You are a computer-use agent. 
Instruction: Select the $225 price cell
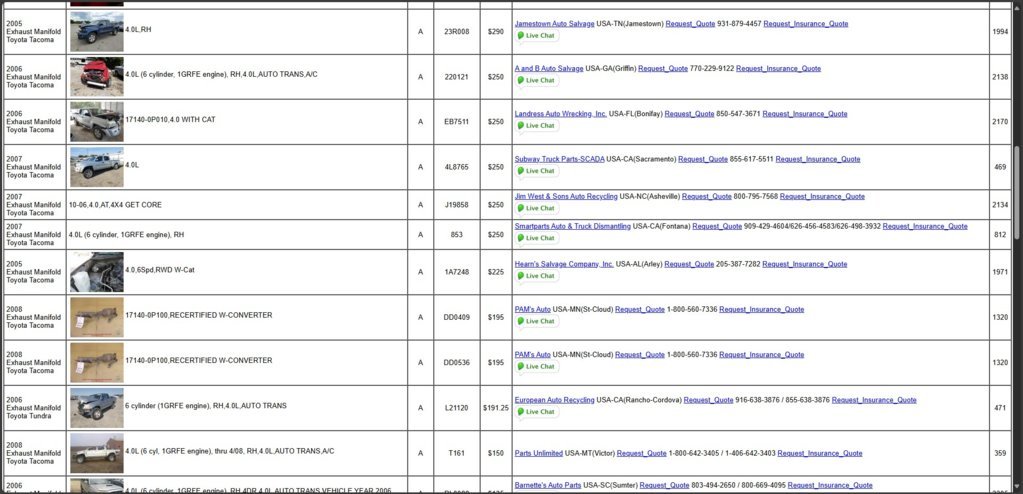496,272
